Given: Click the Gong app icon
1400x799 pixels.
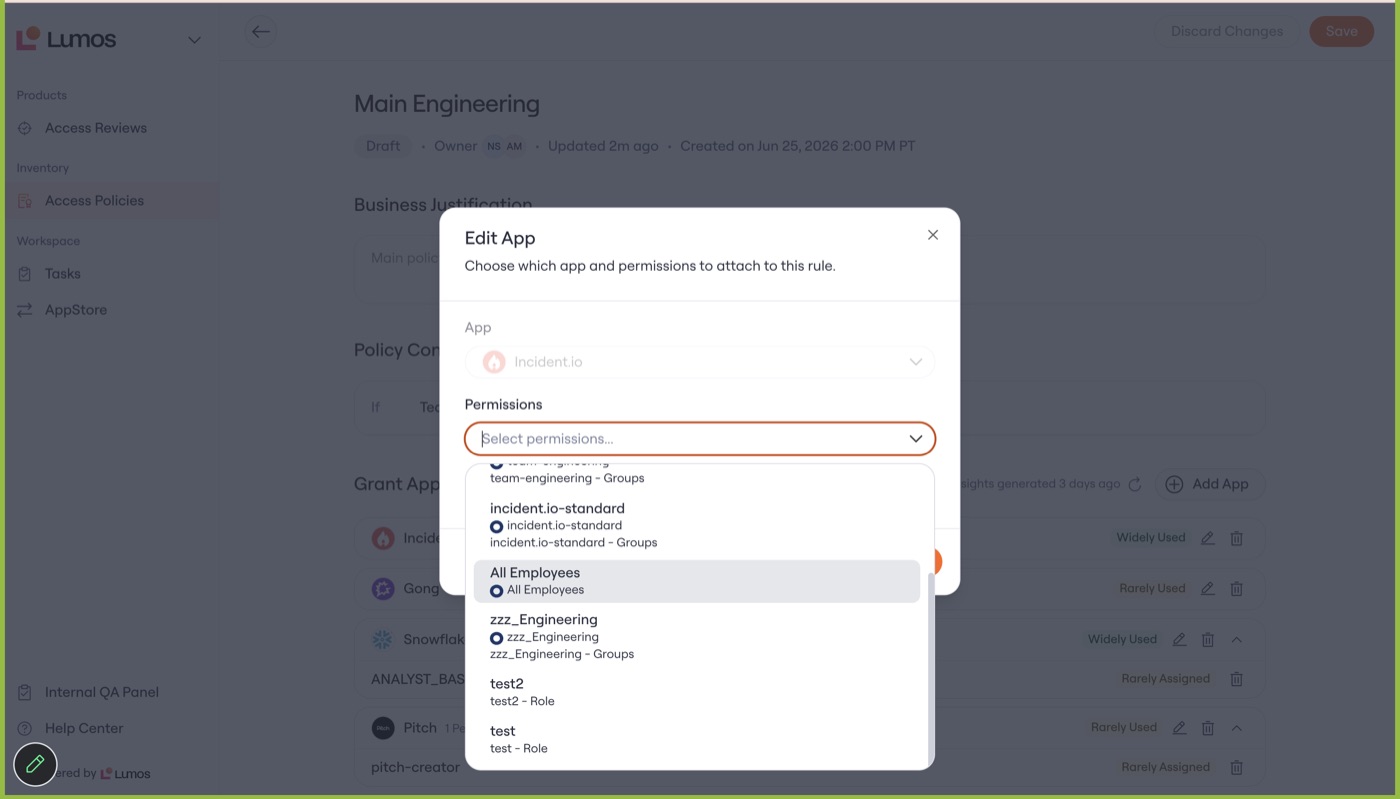Looking at the screenshot, I should click(x=383, y=589).
